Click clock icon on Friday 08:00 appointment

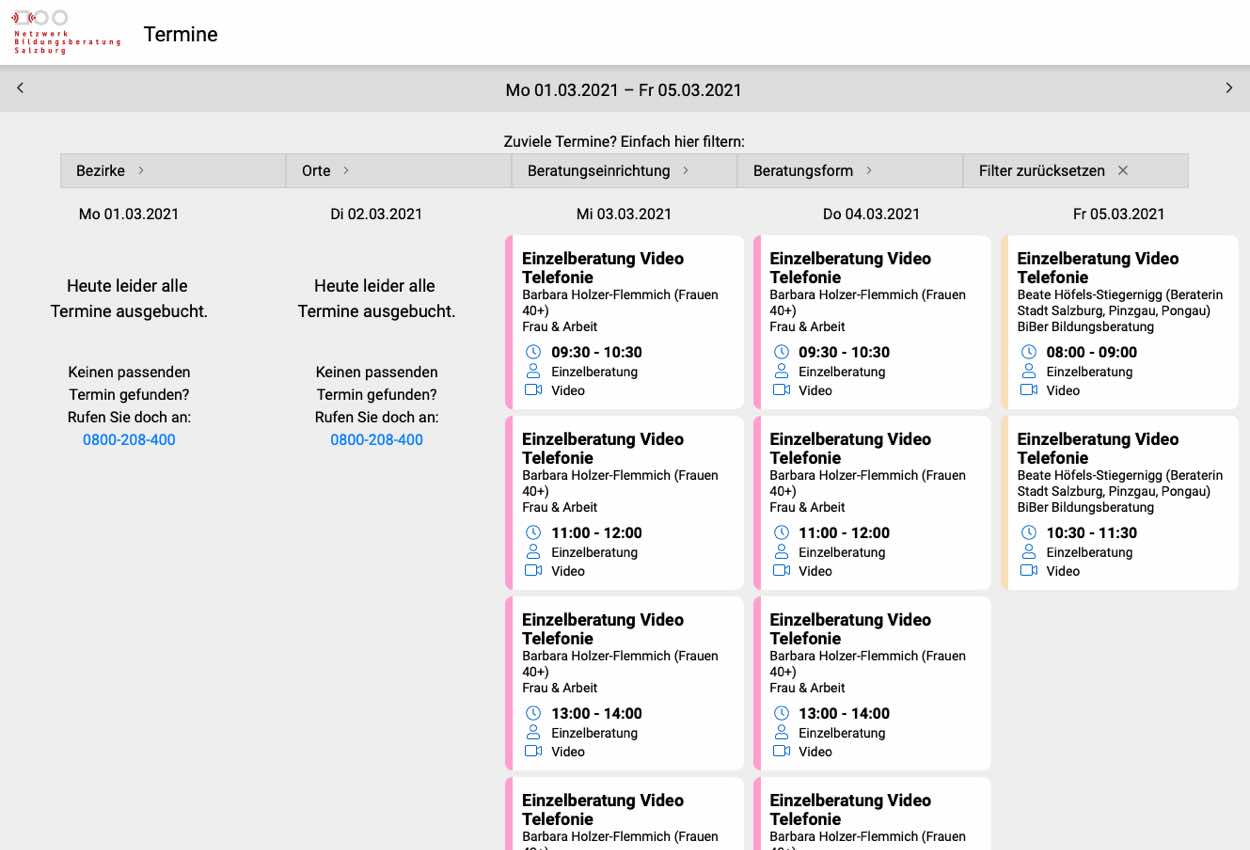pyautogui.click(x=1028, y=352)
